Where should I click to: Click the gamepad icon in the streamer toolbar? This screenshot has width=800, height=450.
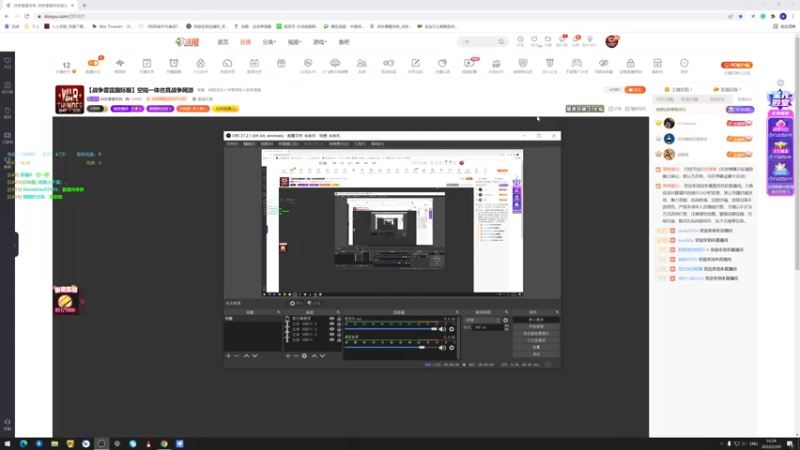point(577,63)
